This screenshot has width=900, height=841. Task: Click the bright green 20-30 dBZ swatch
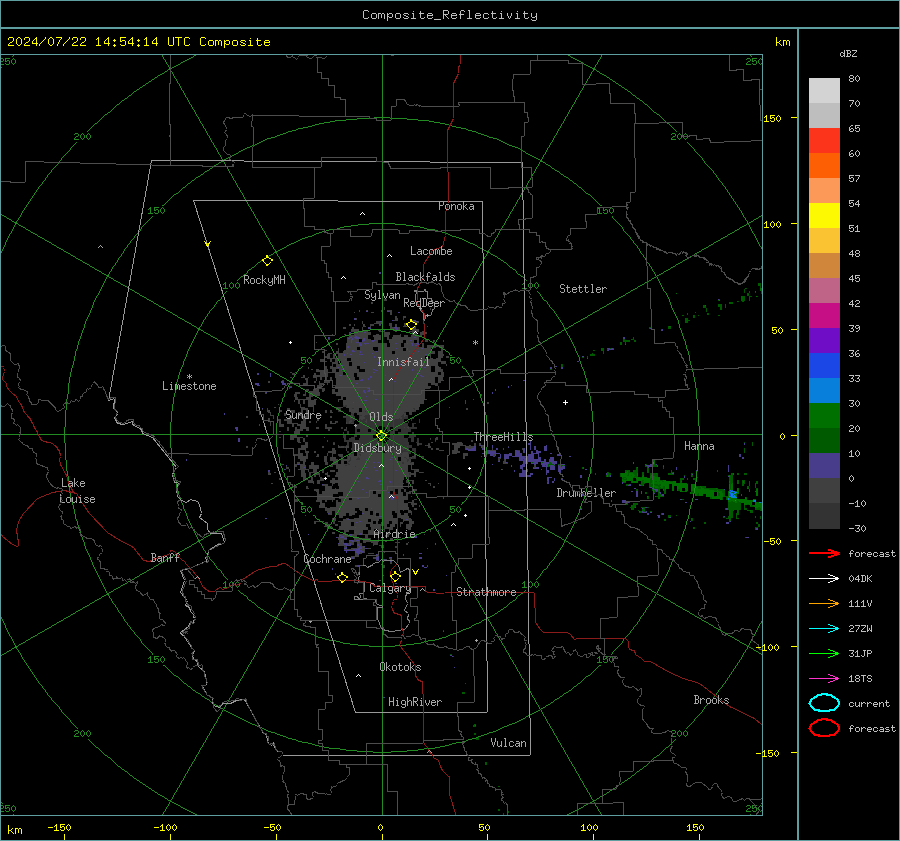(824, 416)
